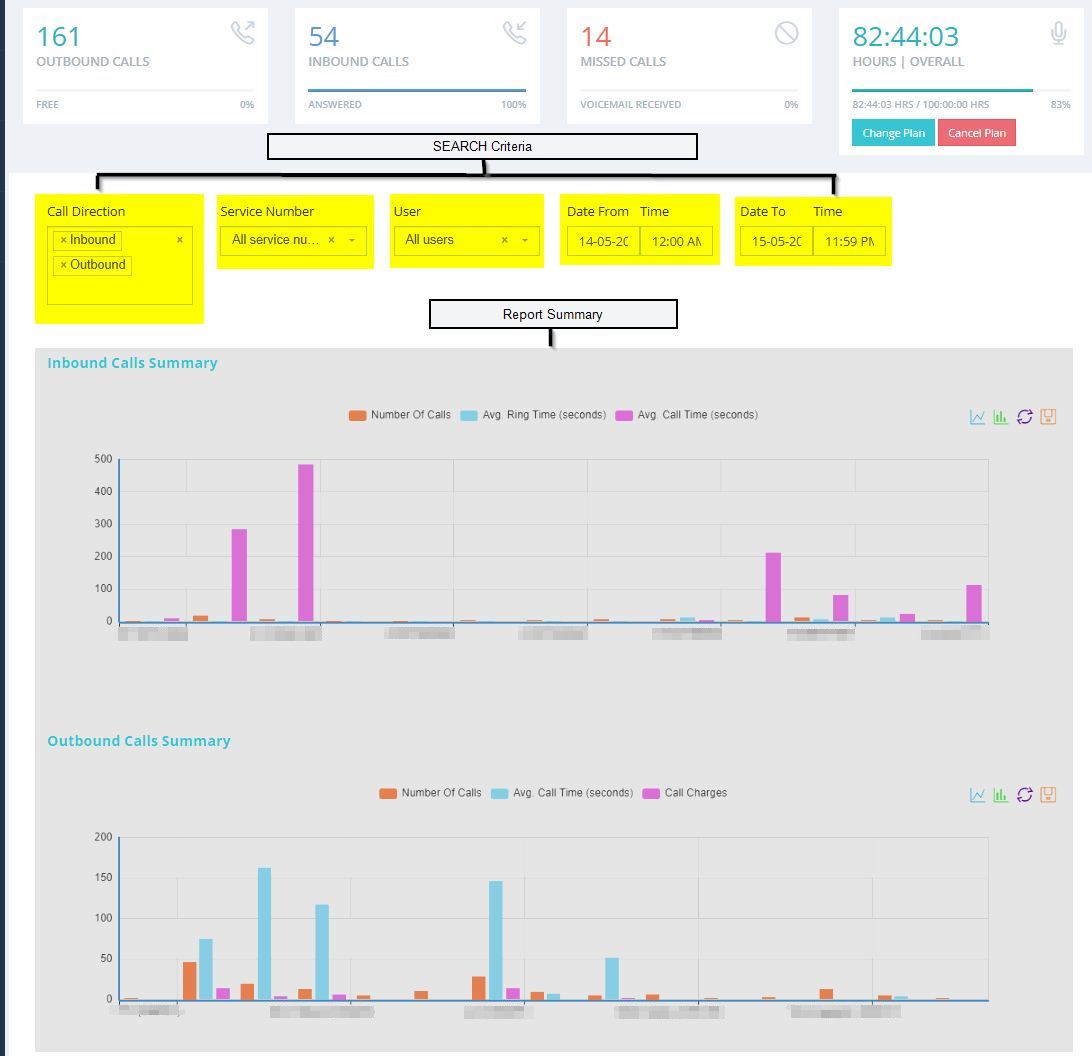Remove the Inbound filter chip from Call Direction
The width and height of the screenshot is (1092, 1056).
(x=64, y=240)
